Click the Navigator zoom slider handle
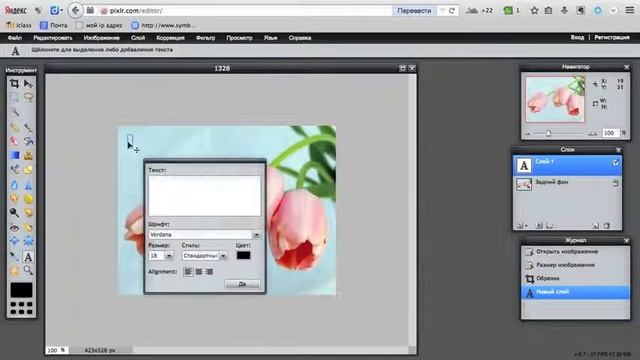640x360 pixels. tap(549, 133)
